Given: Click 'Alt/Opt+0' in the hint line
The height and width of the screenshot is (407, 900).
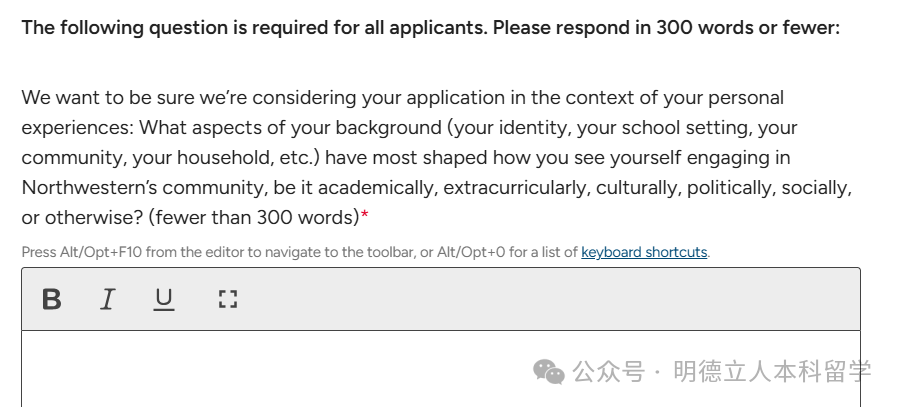Looking at the screenshot, I should 471,252.
